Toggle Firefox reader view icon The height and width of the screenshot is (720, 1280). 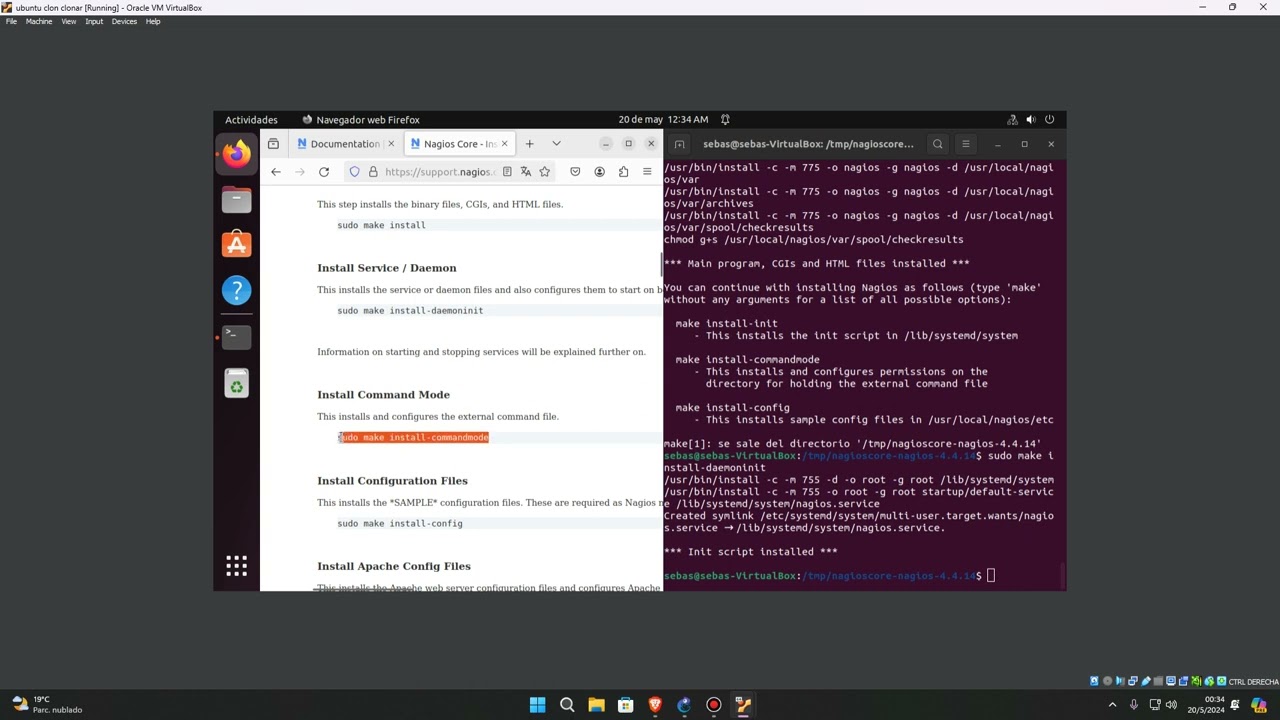pyautogui.click(x=507, y=172)
